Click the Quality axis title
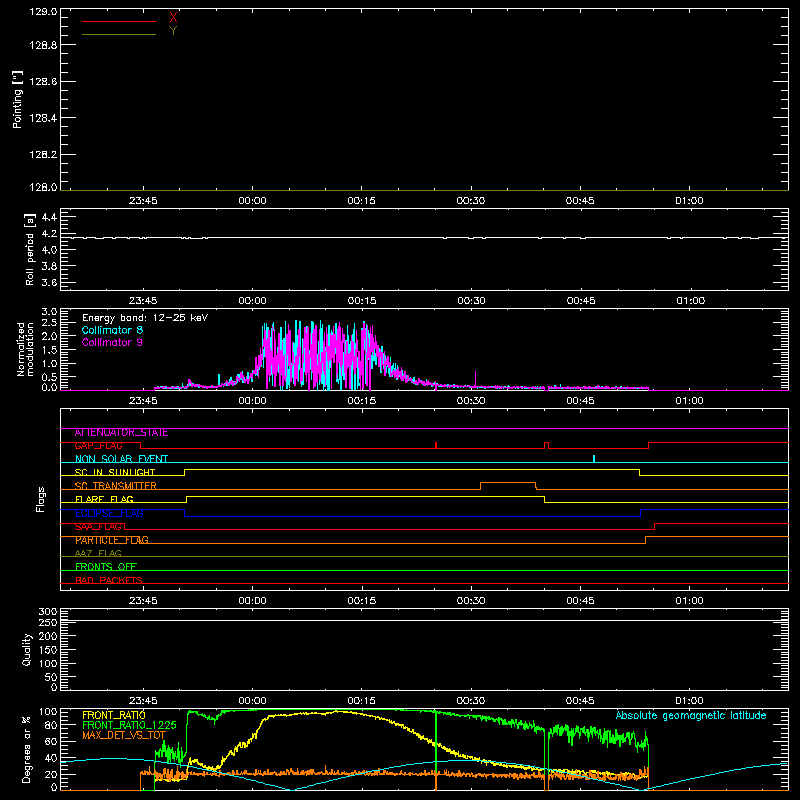The height and width of the screenshot is (800, 800). [27, 649]
